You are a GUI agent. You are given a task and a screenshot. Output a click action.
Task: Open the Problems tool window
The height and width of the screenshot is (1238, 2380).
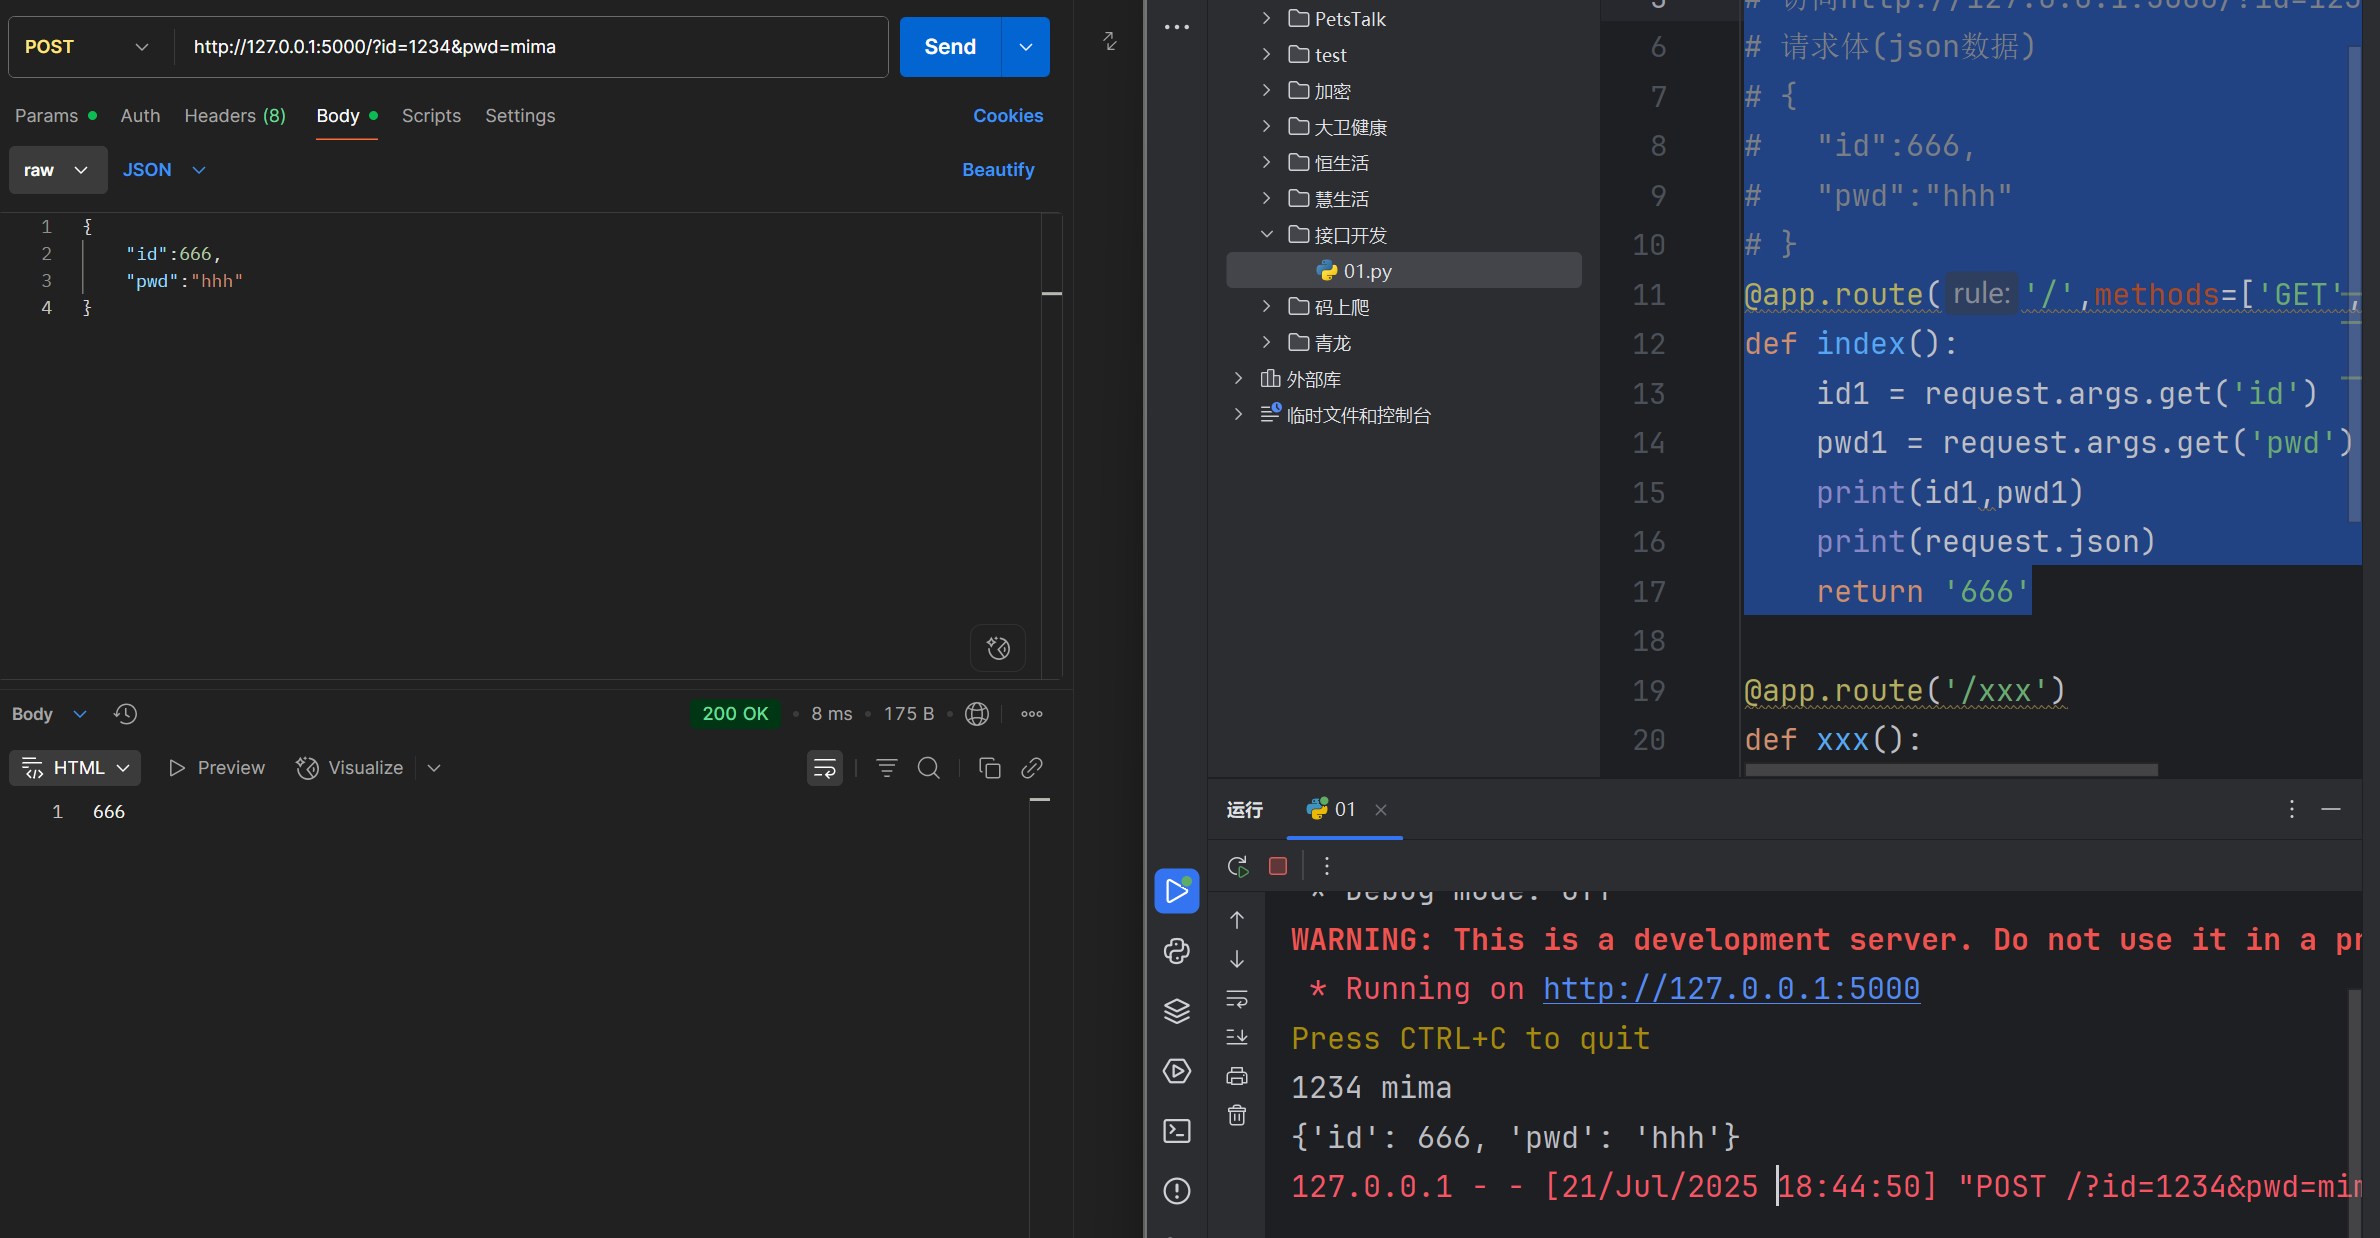(1177, 1191)
